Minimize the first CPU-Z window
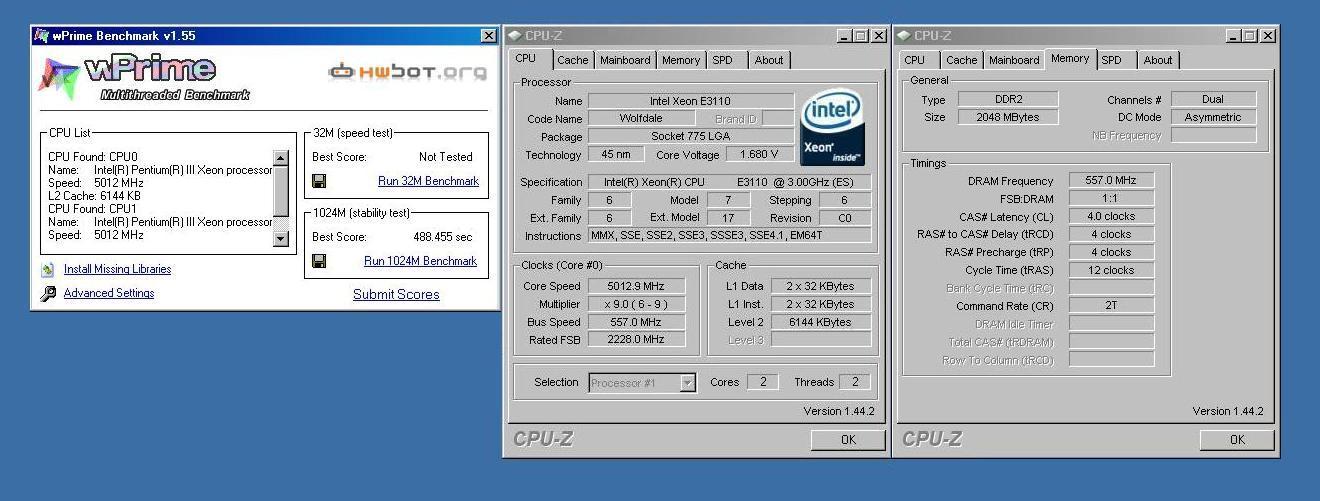The height and width of the screenshot is (501, 1320). (843, 36)
